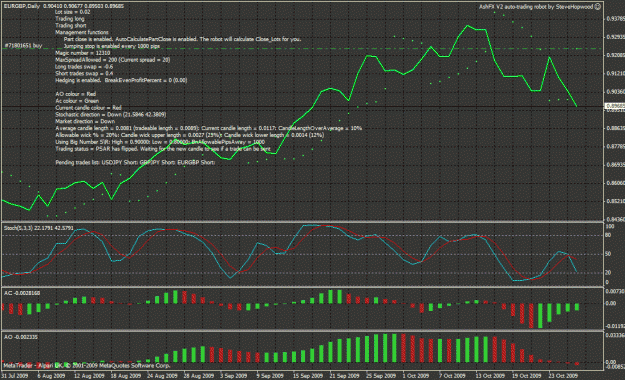Click the Current candle colour = Red line
Screen dimensions: 625x380
tap(88, 108)
